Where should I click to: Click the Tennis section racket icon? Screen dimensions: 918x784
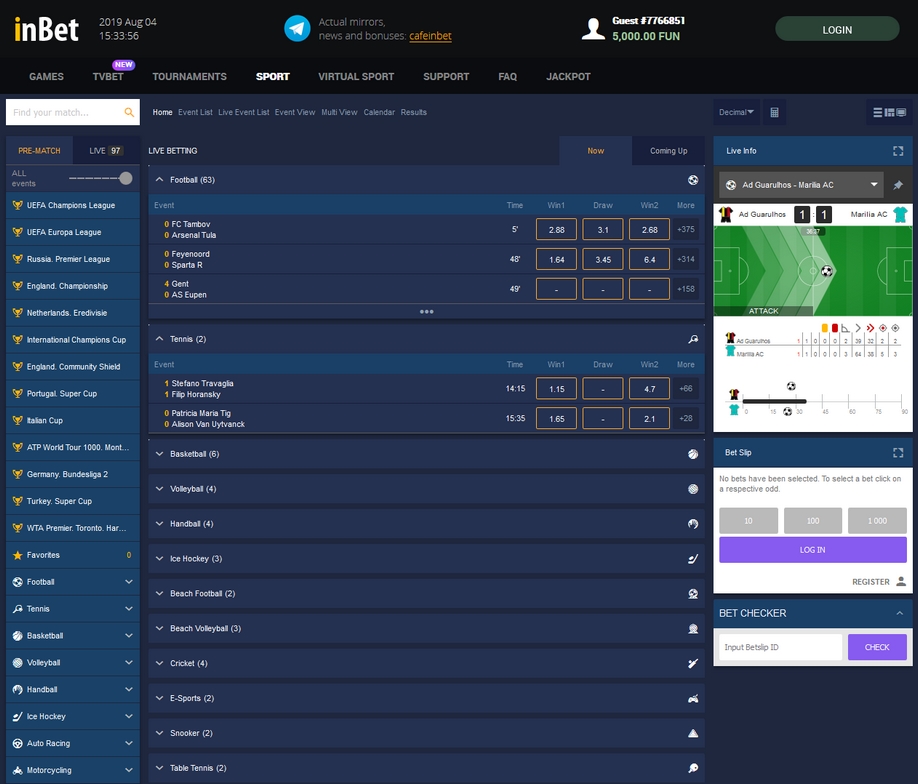[x=693, y=339]
